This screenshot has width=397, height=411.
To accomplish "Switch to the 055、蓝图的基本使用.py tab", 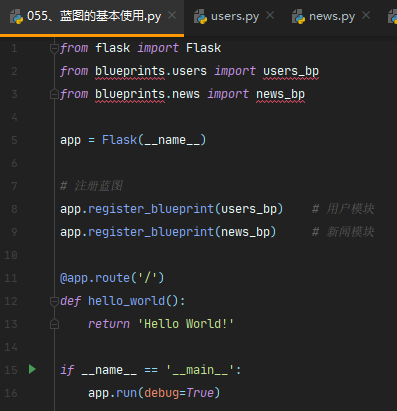I will pos(92,16).
